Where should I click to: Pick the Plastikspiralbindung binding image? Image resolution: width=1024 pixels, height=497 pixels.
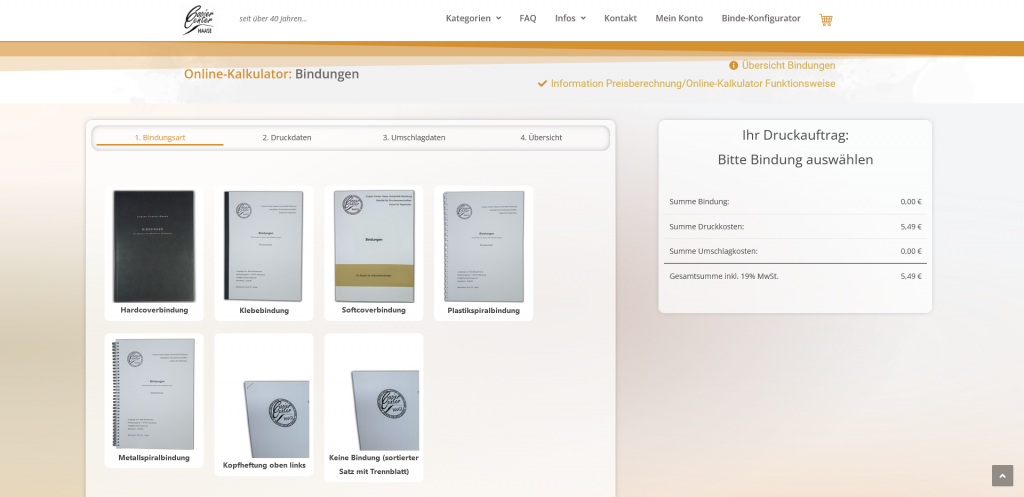[x=484, y=246]
